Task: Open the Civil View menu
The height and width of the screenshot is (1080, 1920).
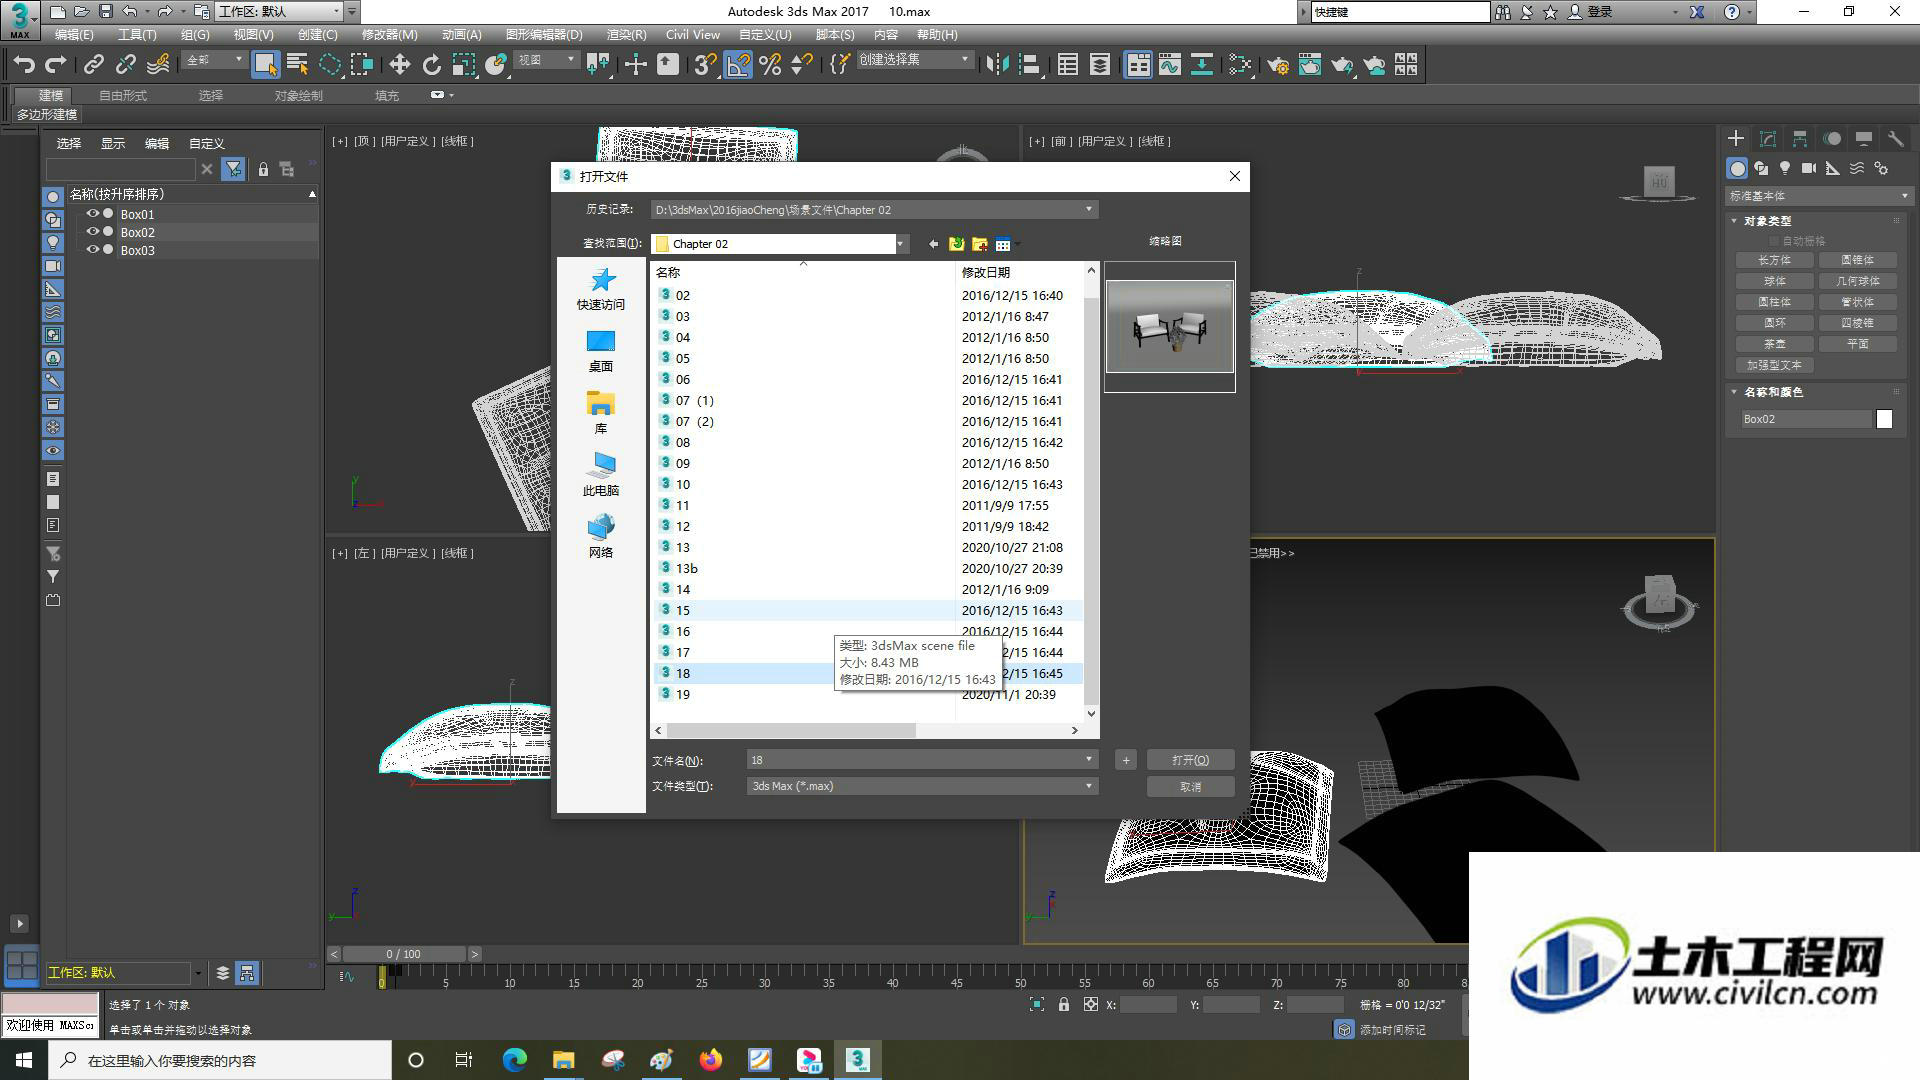Action: (692, 35)
